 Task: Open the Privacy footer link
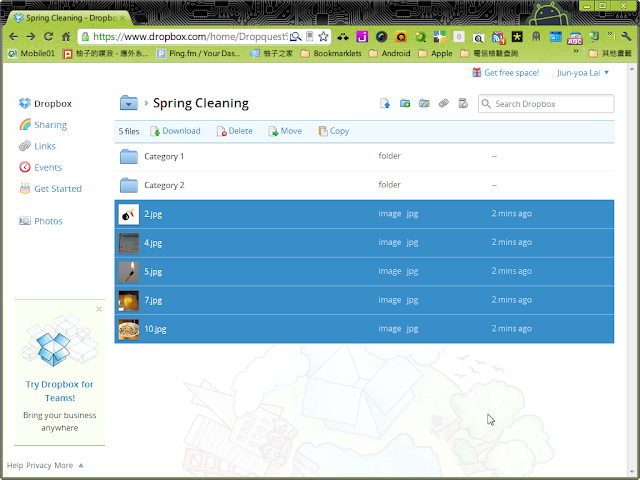[39, 465]
